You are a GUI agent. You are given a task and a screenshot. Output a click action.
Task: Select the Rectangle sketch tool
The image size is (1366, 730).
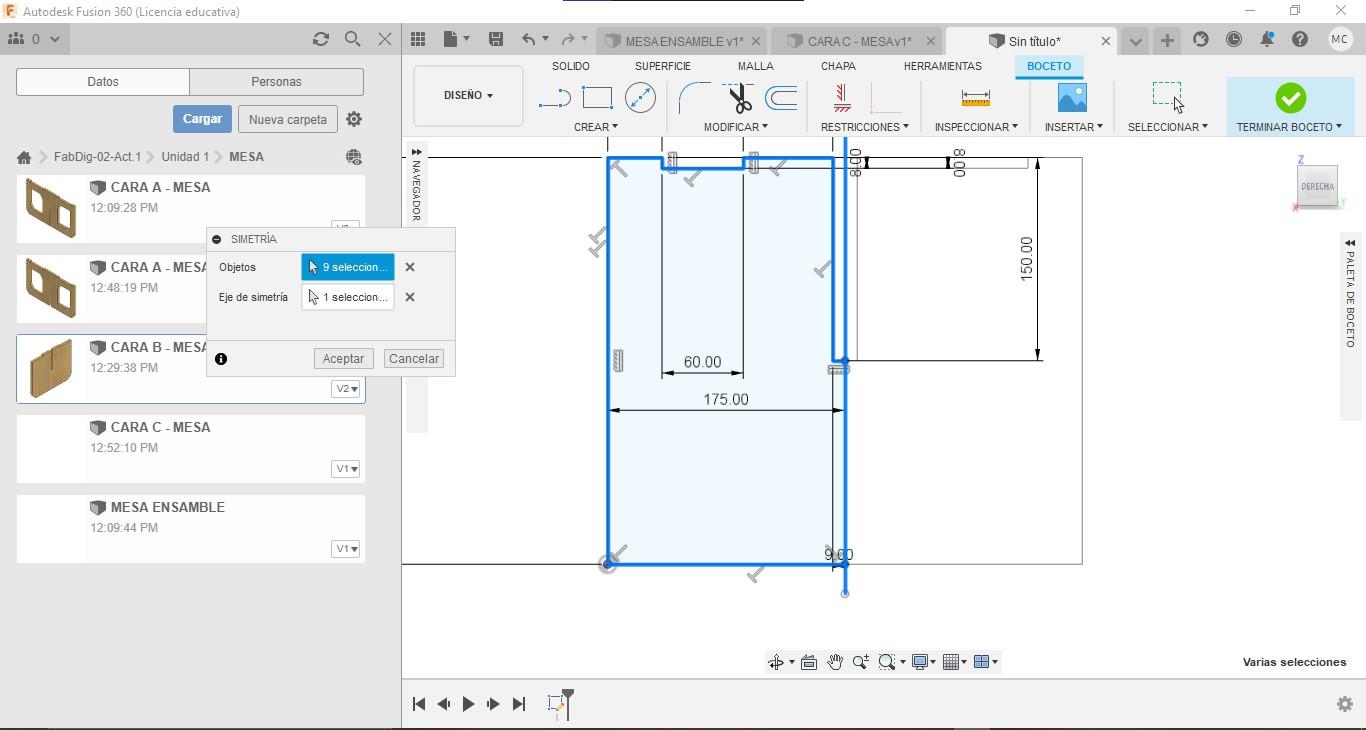click(x=597, y=98)
